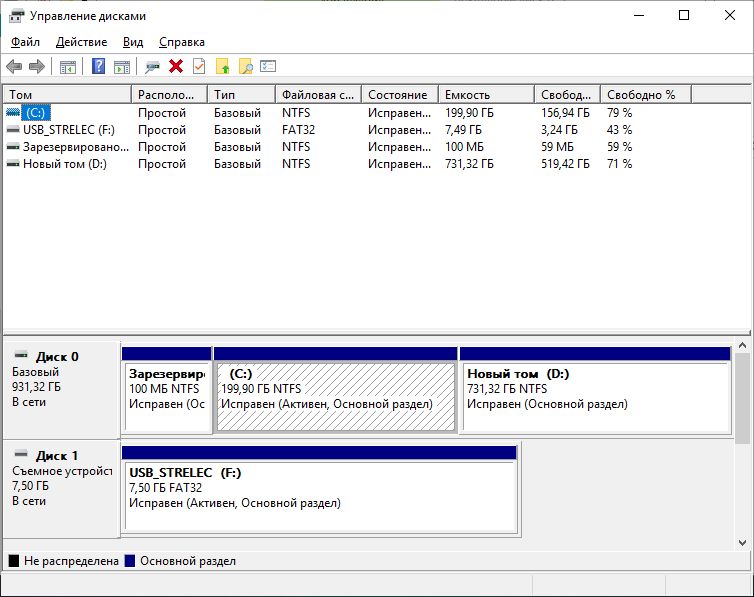754x597 pixels.
Task: Click the USB_STRELEC (F:) partition block
Action: (x=318, y=495)
